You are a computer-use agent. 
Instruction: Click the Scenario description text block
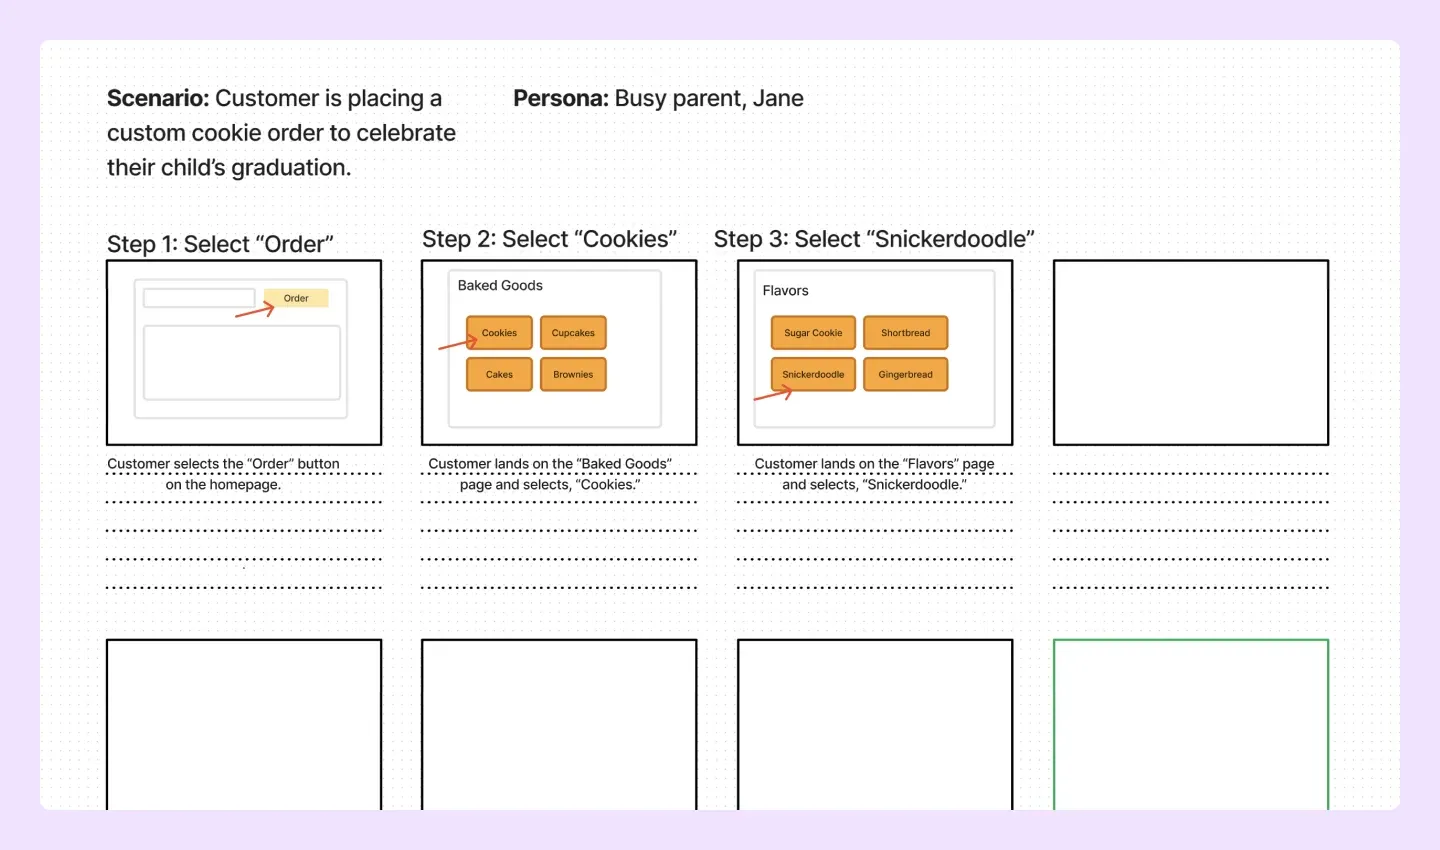[280, 132]
